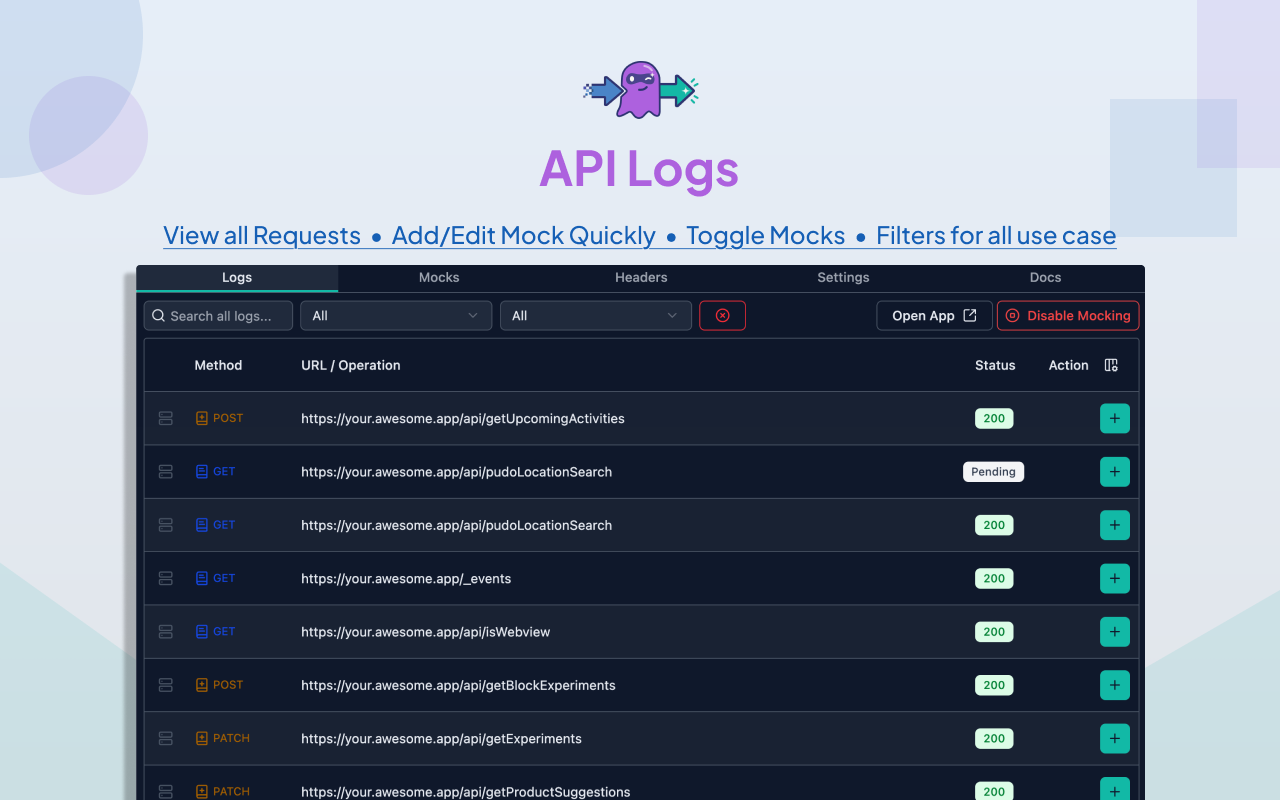Add mock for getUpcomingActivities with its plus button
1280x800 pixels.
[x=1115, y=418]
